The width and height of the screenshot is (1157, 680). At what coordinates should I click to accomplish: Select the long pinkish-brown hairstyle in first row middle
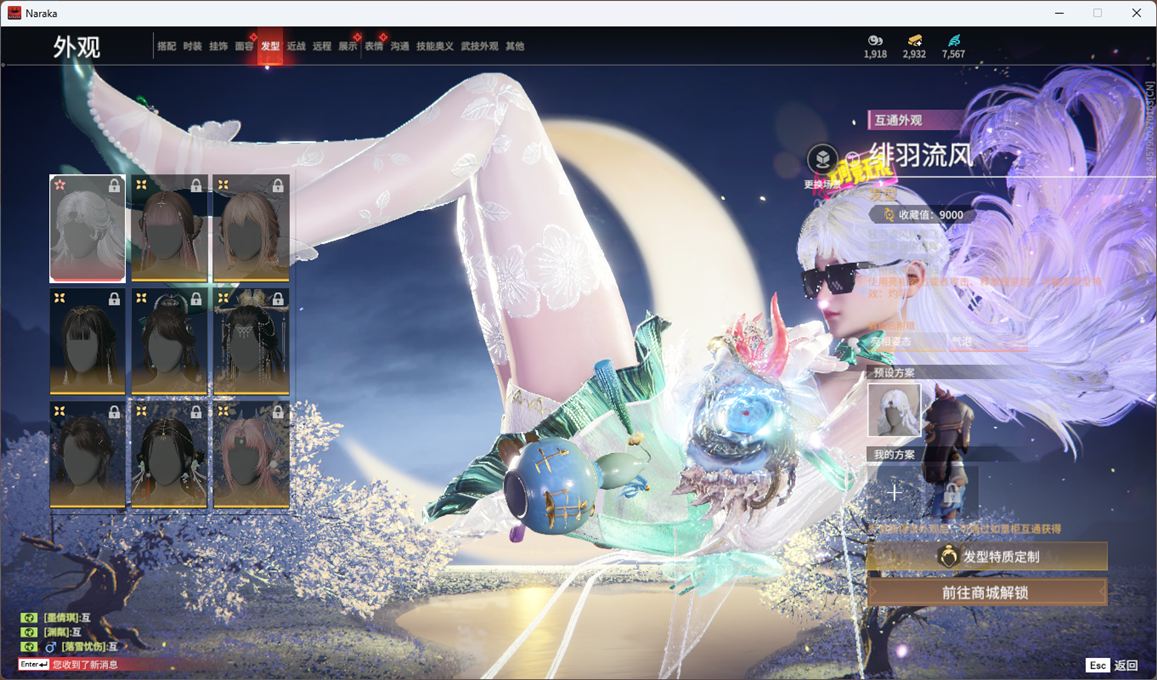tap(169, 229)
